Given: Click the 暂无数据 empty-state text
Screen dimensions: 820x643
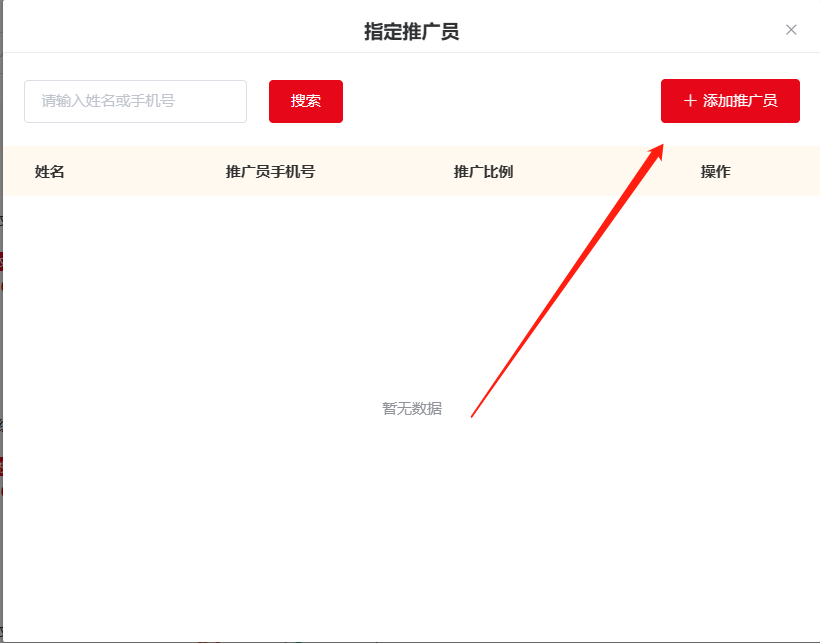Looking at the screenshot, I should (412, 408).
